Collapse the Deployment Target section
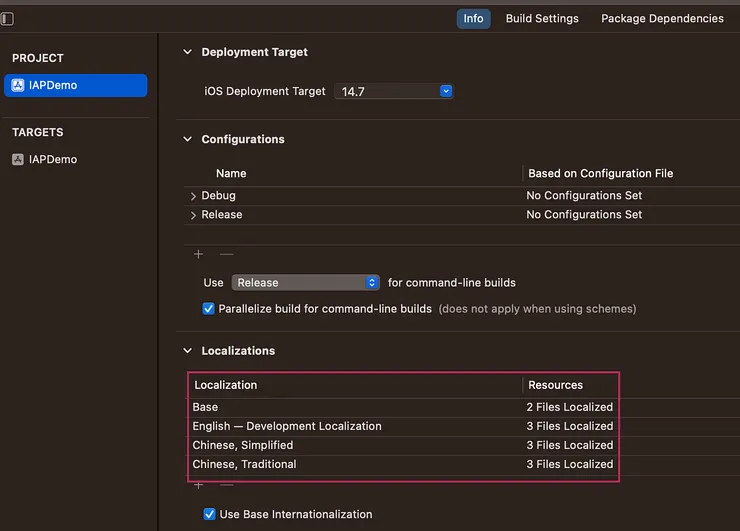 (x=187, y=52)
